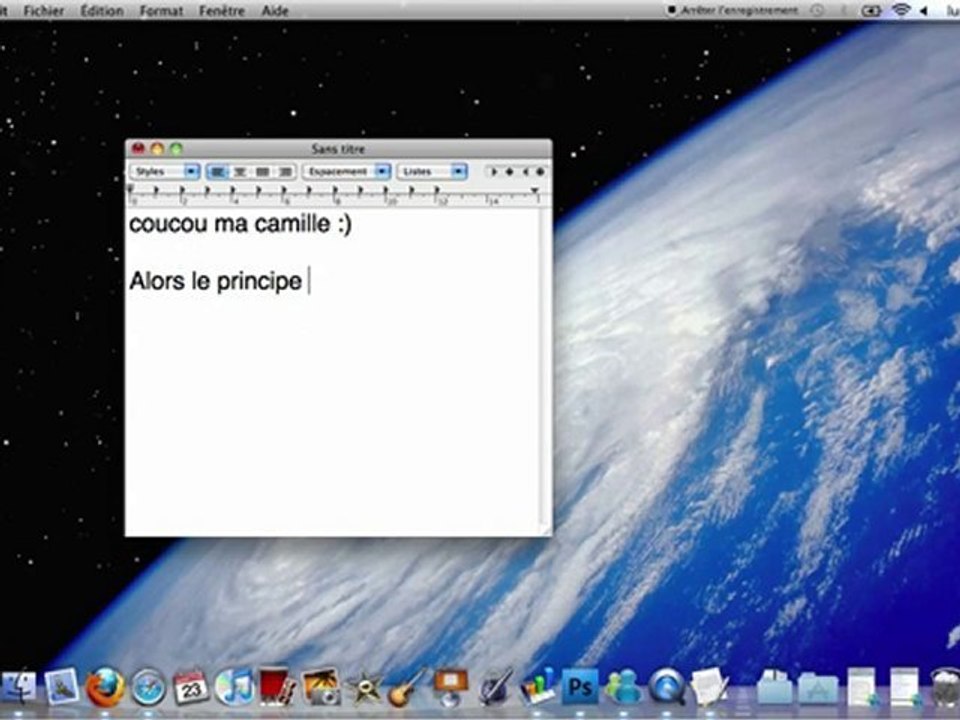Open Safari compass icon in Dock
This screenshot has width=960, height=720.
click(149, 688)
